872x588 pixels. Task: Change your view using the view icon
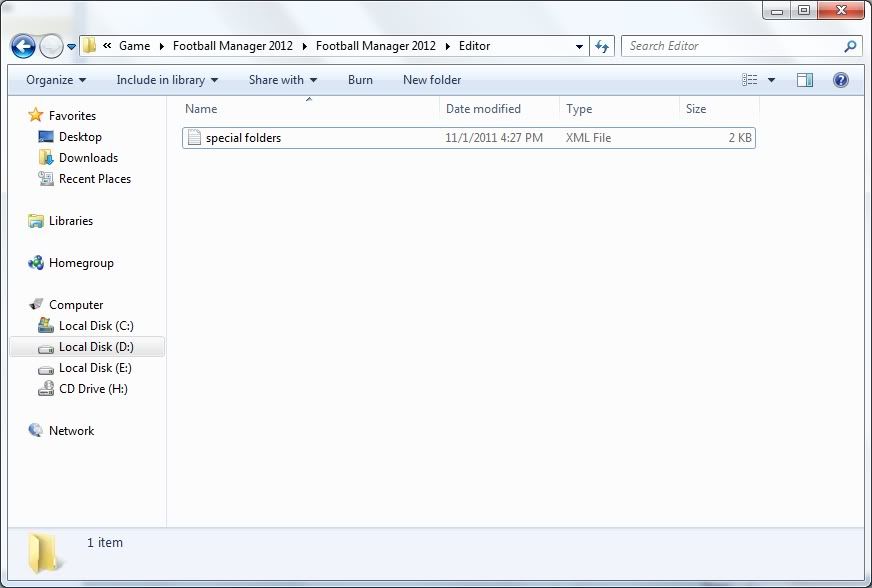pyautogui.click(x=750, y=80)
